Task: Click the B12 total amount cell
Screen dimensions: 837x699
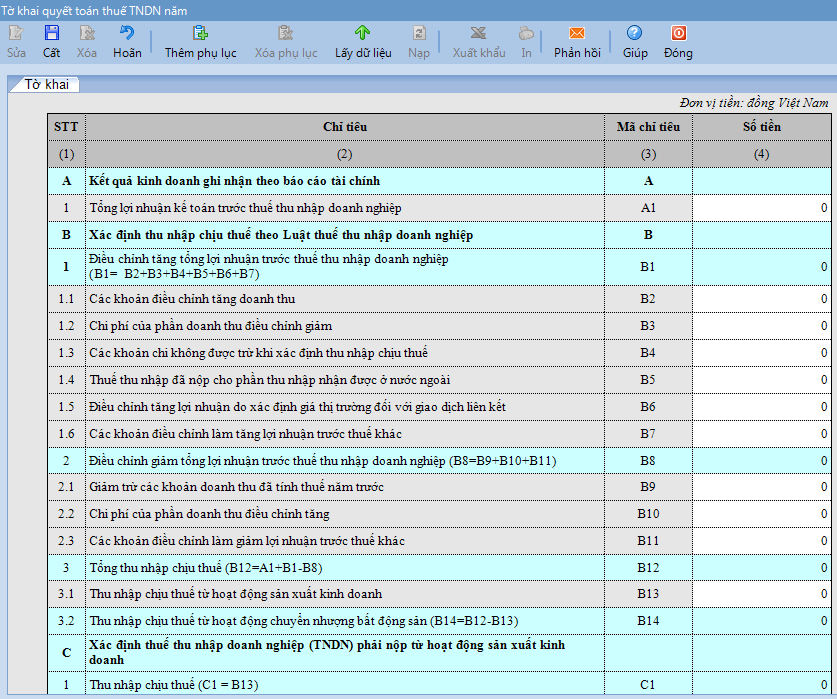Action: point(762,568)
